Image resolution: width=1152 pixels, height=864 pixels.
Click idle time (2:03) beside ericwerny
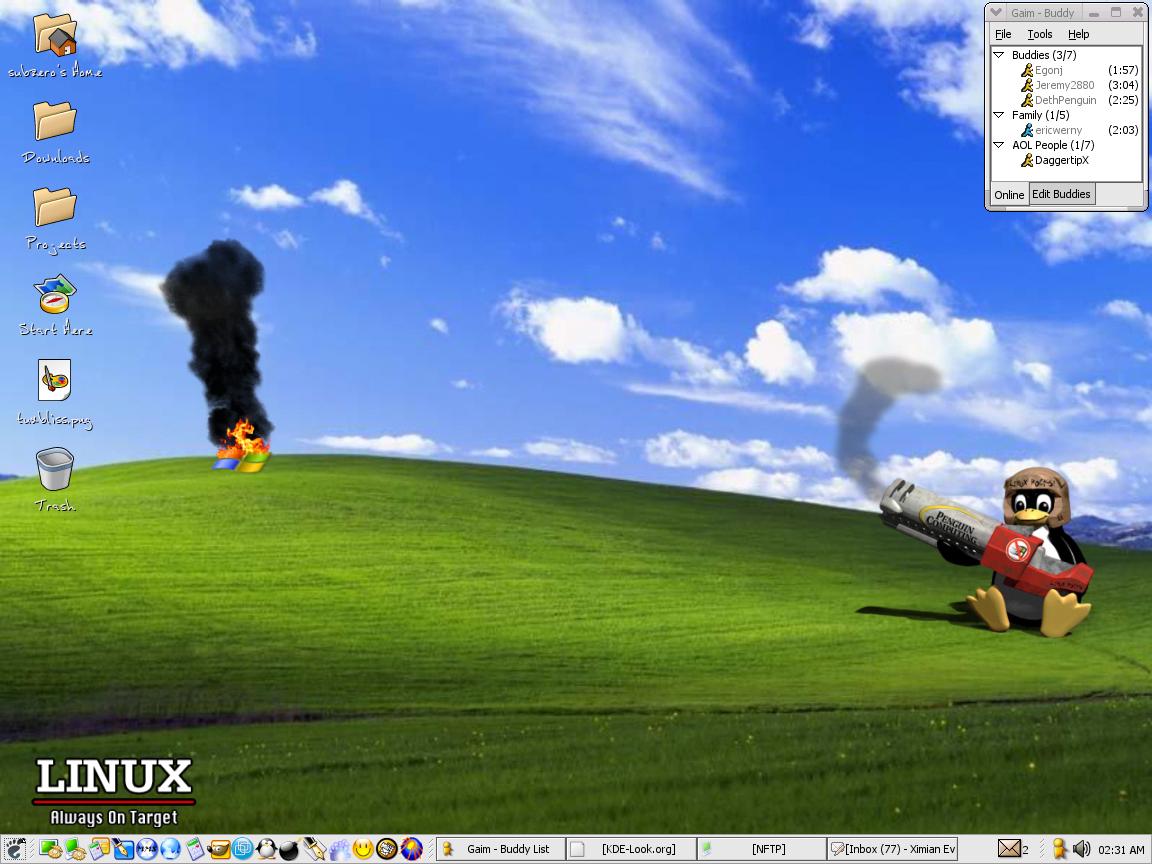pyautogui.click(x=1123, y=130)
